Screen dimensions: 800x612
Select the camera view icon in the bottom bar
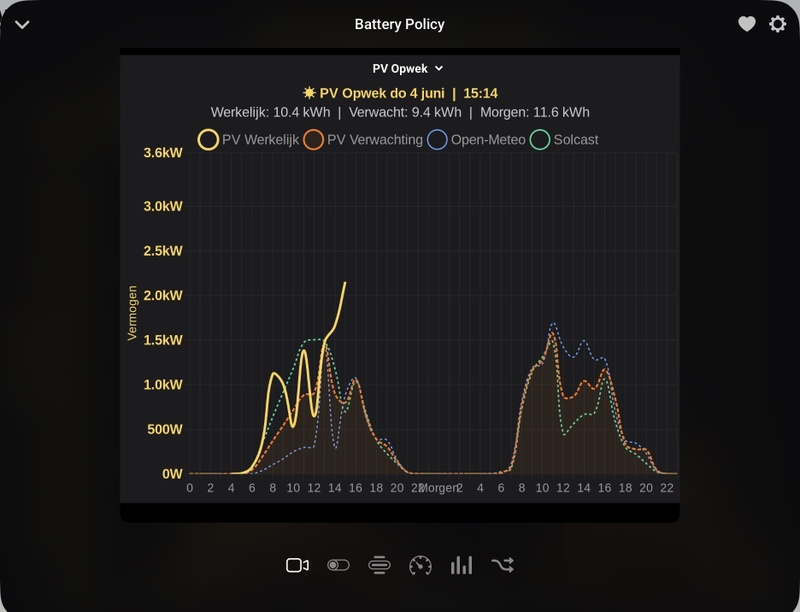click(x=297, y=565)
